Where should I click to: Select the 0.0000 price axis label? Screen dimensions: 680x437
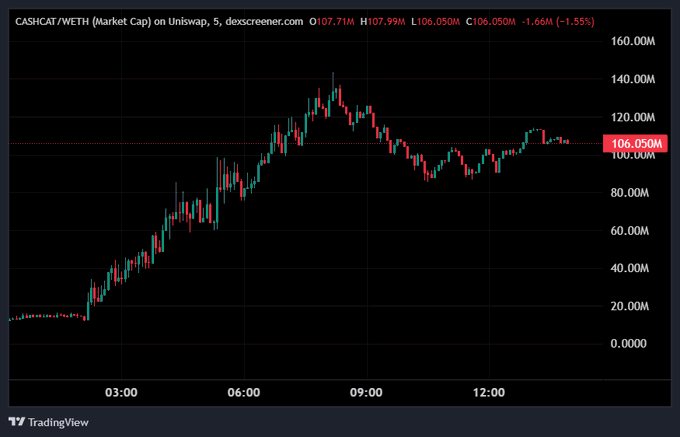(628, 344)
